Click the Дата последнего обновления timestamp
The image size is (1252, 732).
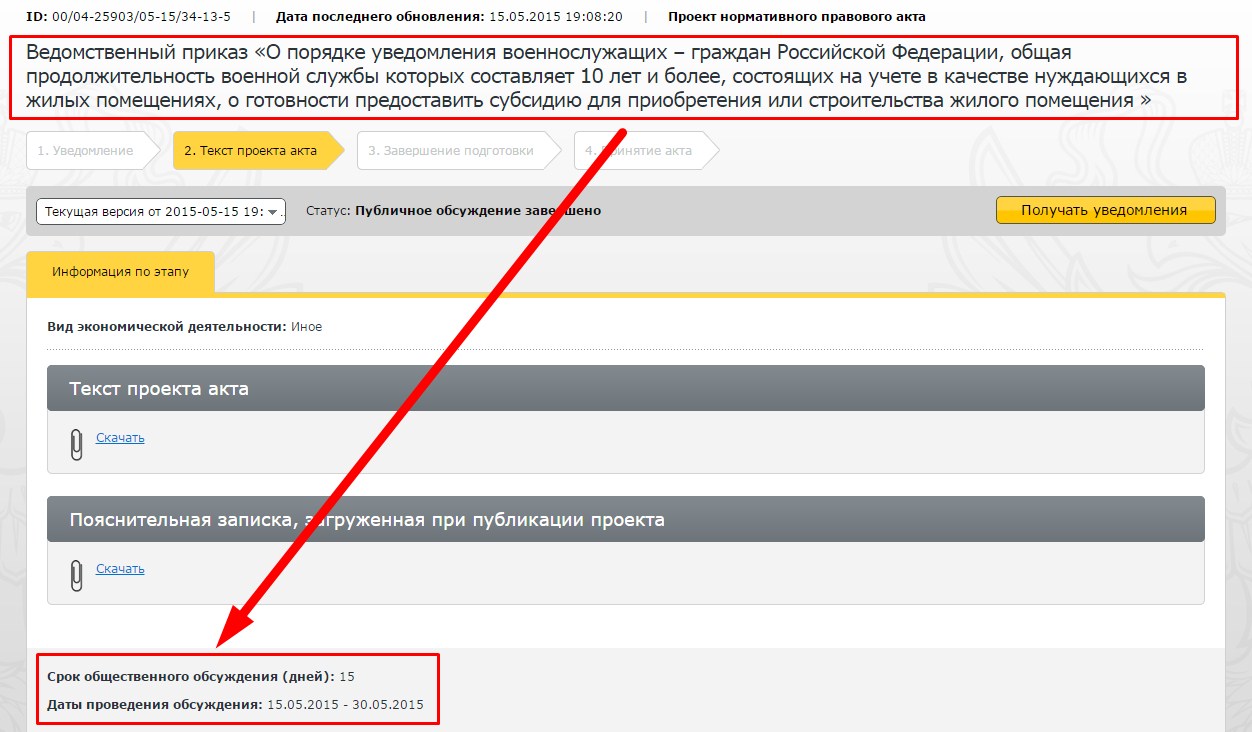556,17
